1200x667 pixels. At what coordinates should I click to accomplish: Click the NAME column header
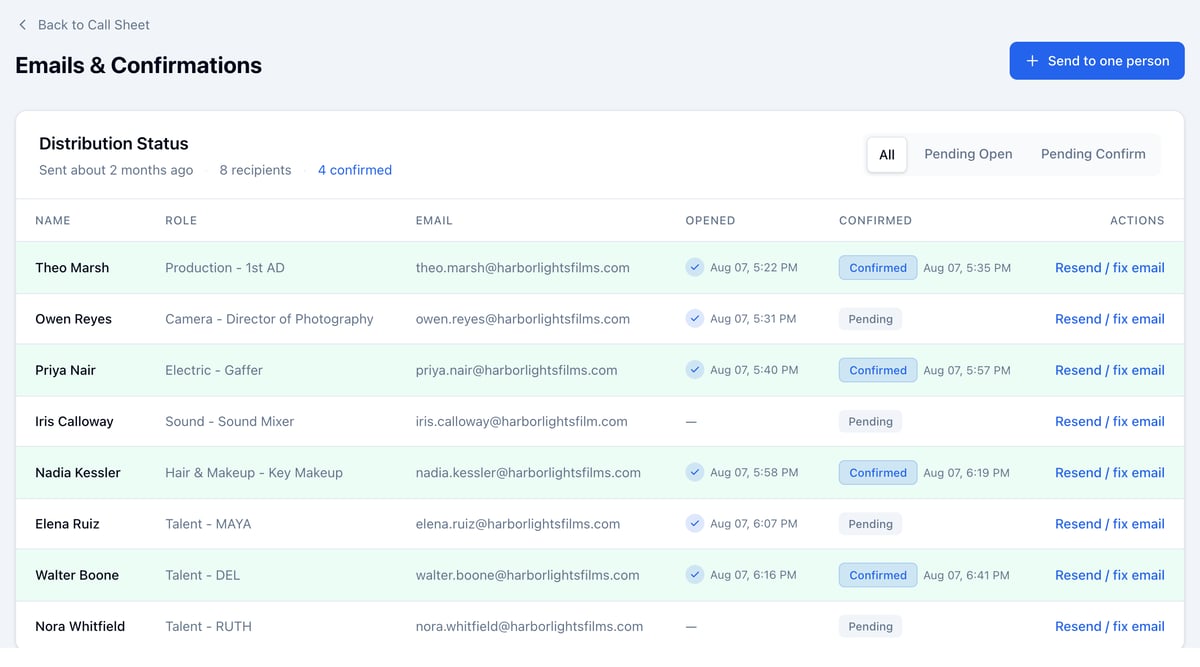[53, 220]
